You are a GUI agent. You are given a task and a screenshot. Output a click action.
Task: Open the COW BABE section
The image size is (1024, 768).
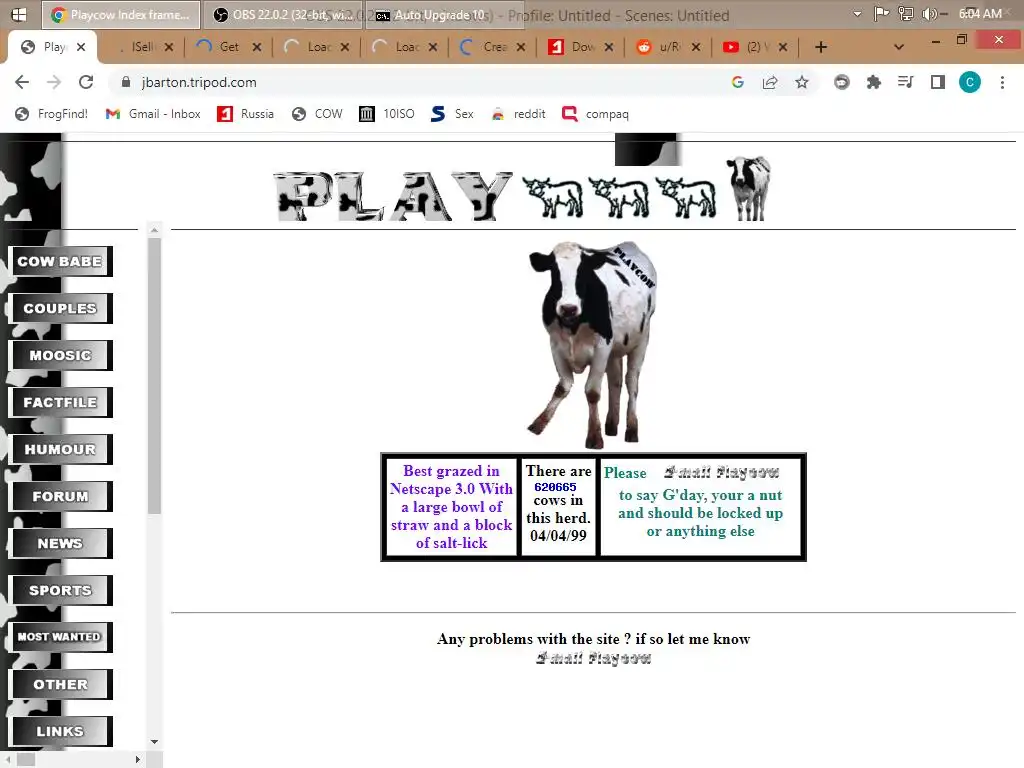60,261
